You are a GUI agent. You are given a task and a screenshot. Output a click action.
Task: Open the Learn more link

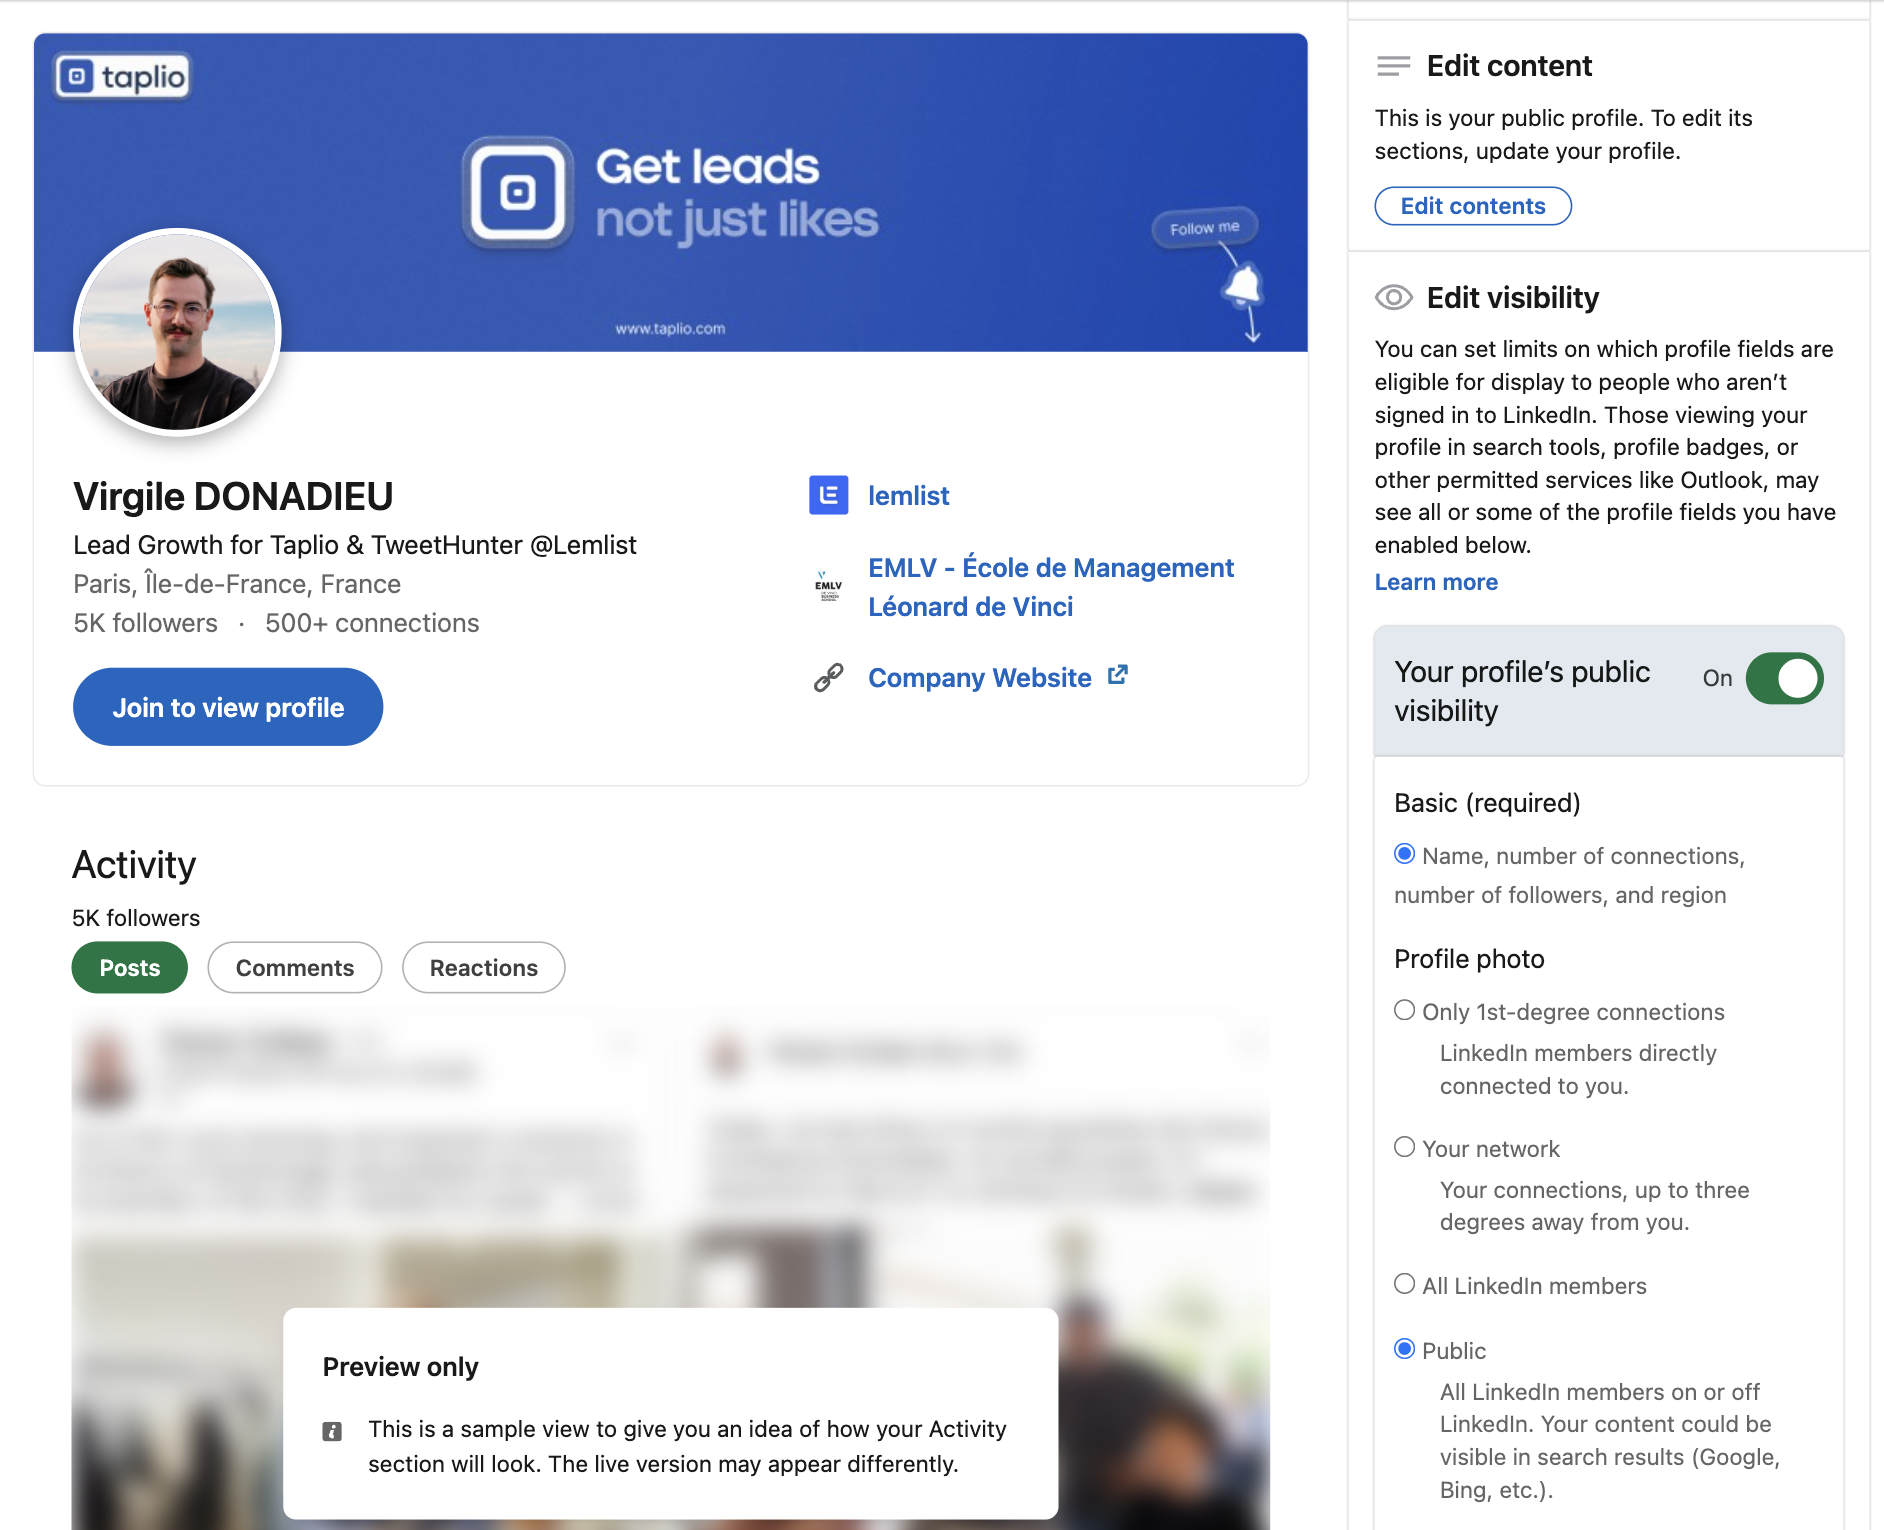click(x=1436, y=582)
